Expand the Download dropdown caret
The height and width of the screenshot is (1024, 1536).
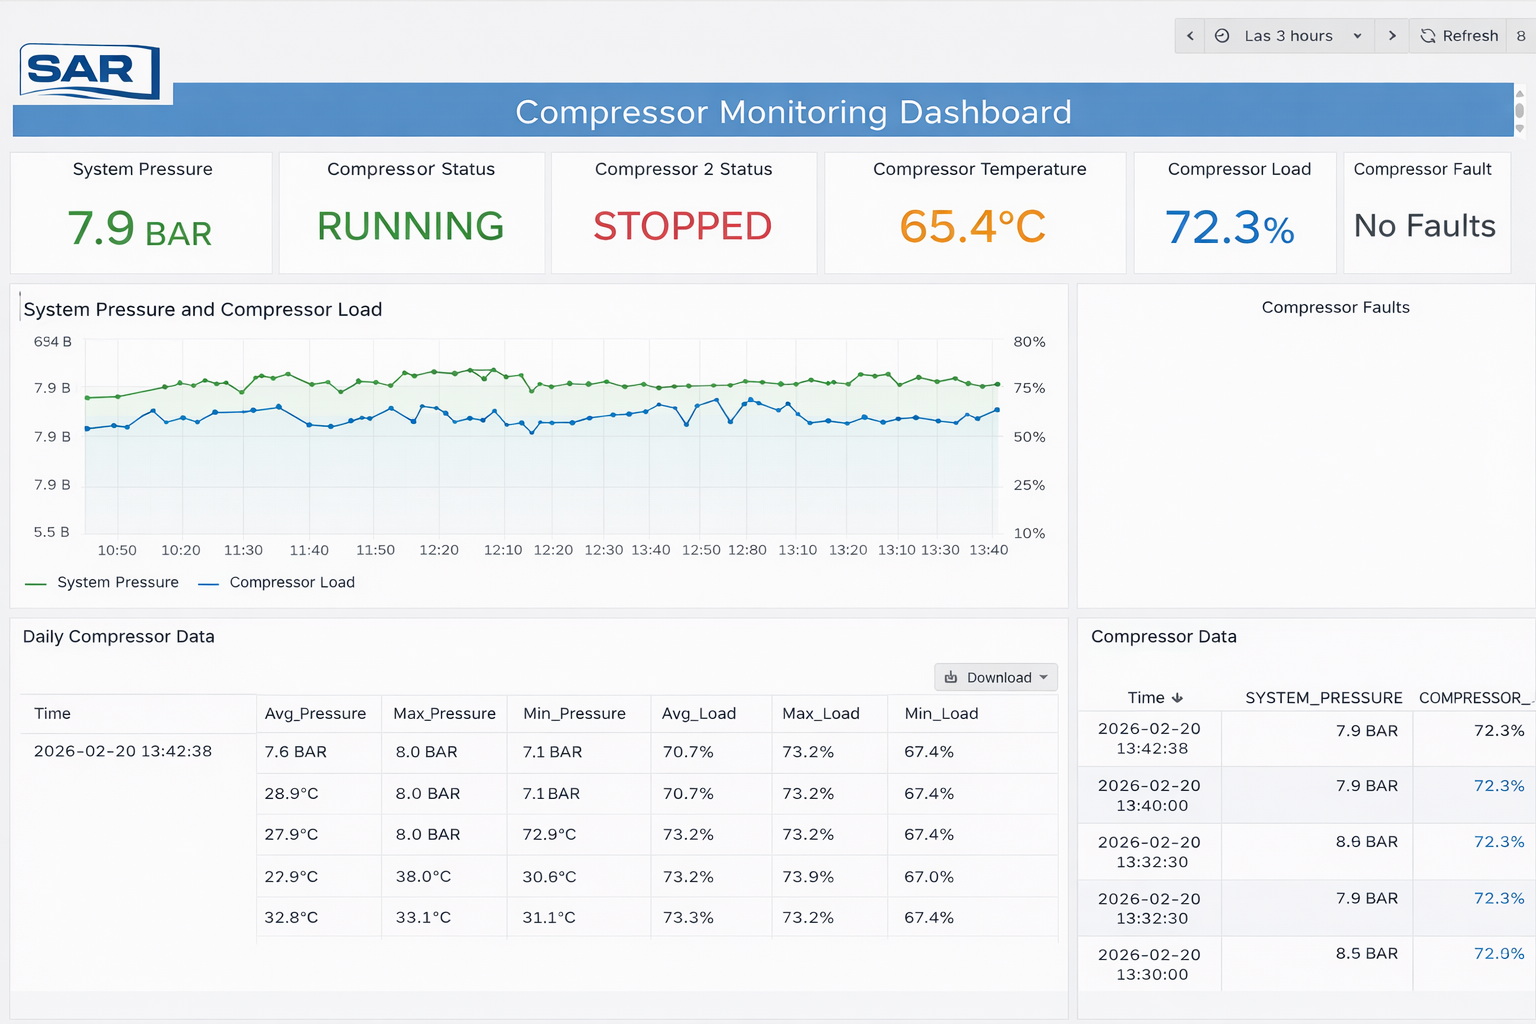coord(1044,677)
